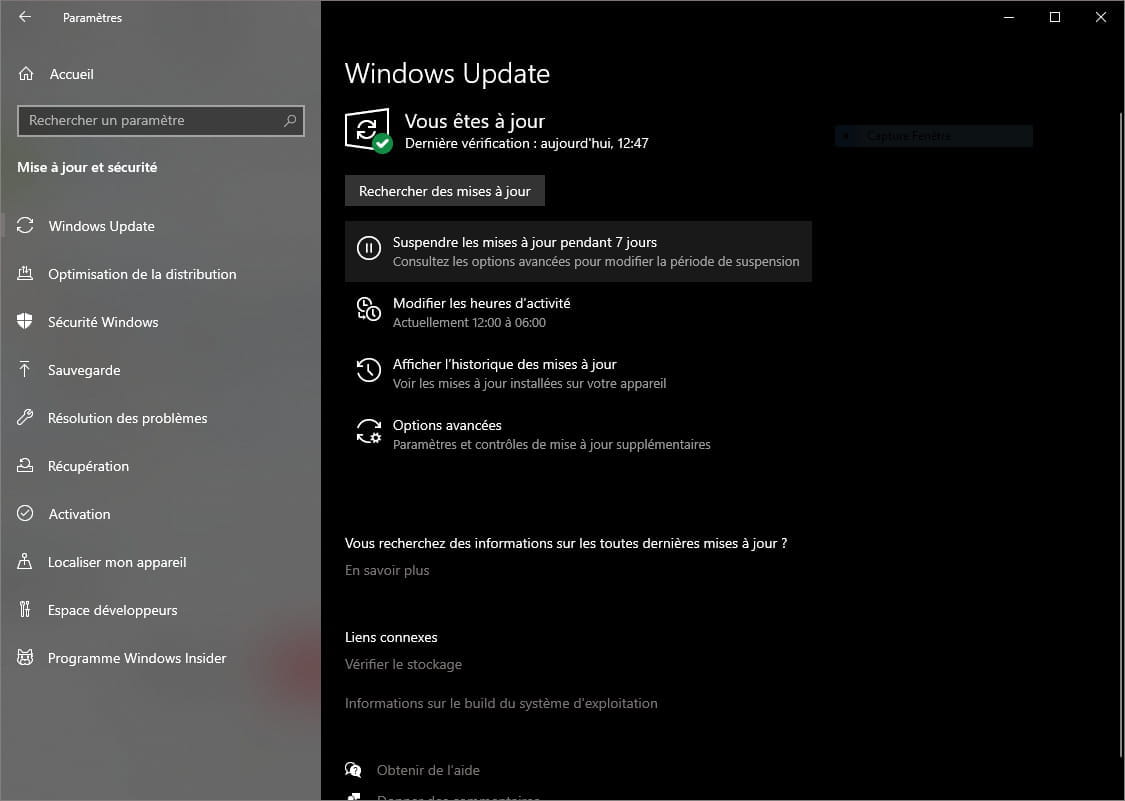
Task: Select Récupération in the sidebar
Action: (x=161, y=467)
